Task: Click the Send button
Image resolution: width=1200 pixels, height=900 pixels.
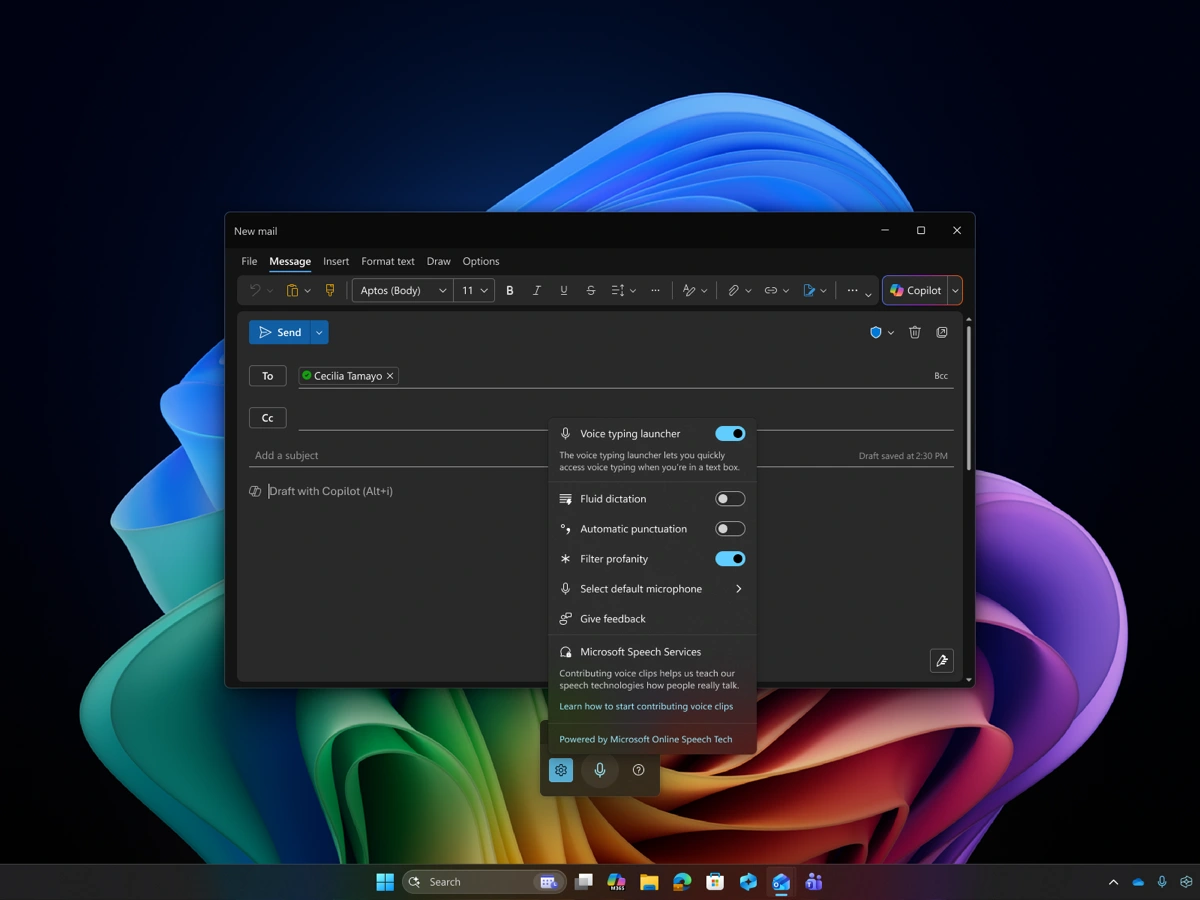Action: [x=280, y=332]
